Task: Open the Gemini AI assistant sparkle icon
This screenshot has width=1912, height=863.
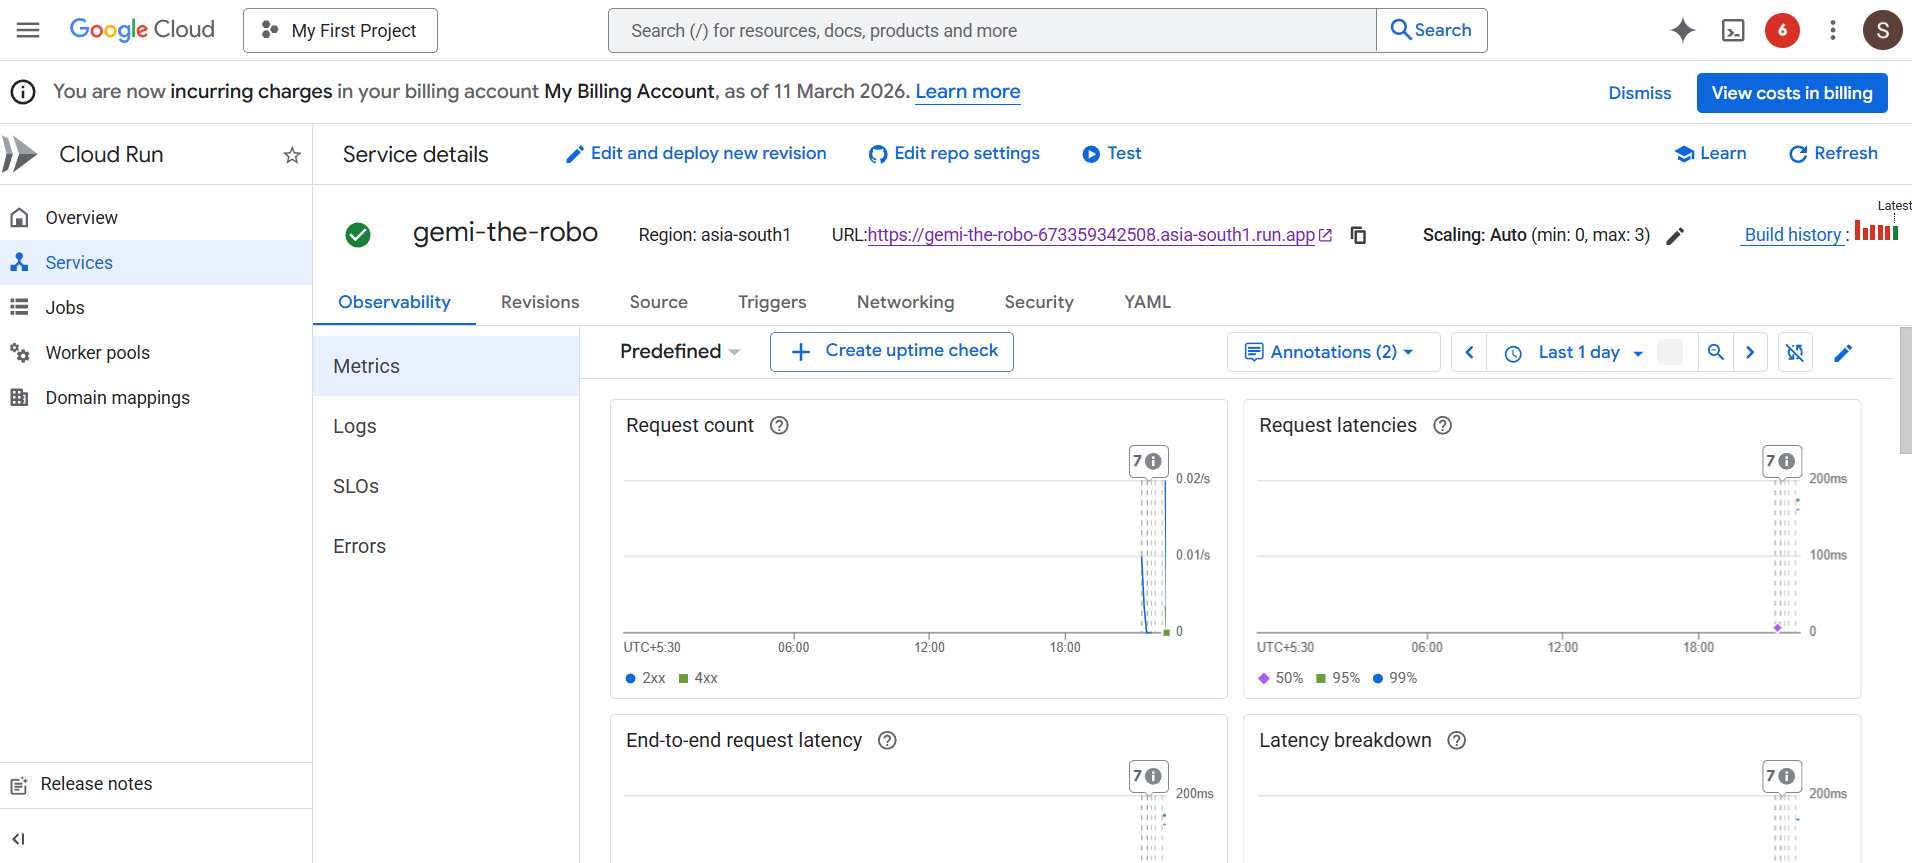Action: coord(1682,30)
